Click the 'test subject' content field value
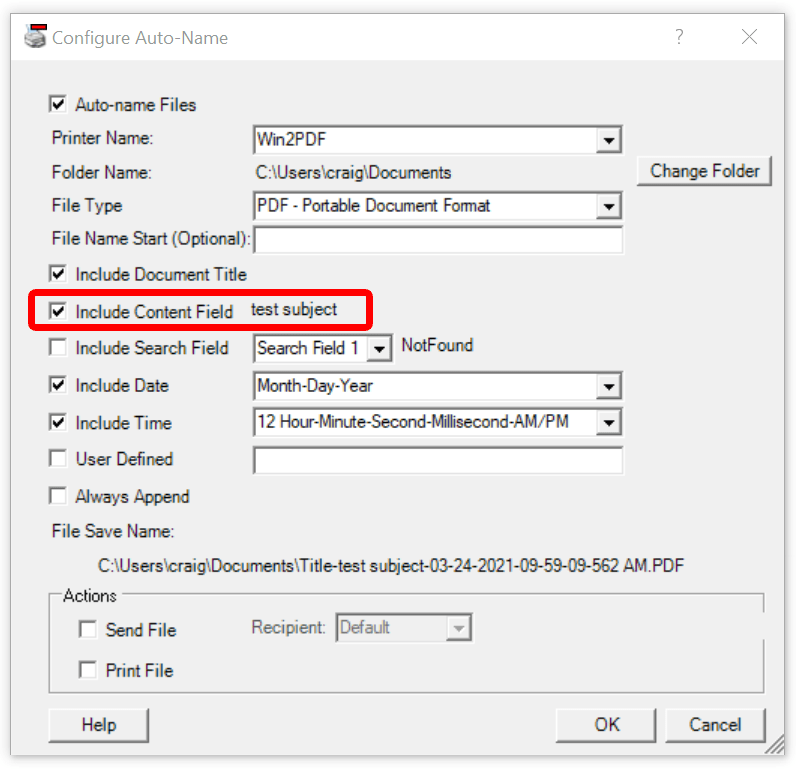The height and width of the screenshot is (769, 796). coord(294,310)
